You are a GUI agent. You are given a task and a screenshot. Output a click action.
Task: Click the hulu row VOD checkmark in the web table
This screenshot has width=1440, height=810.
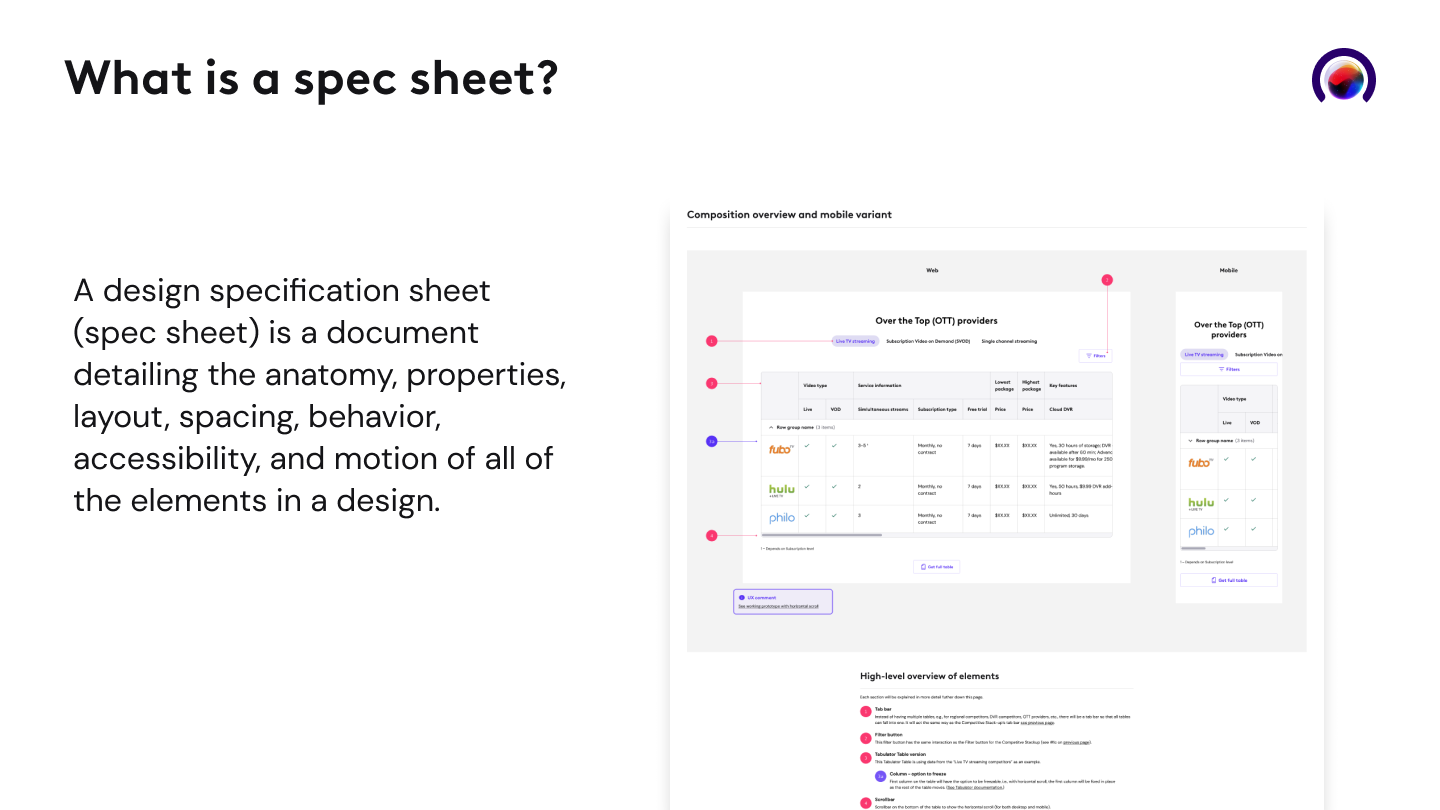833,486
